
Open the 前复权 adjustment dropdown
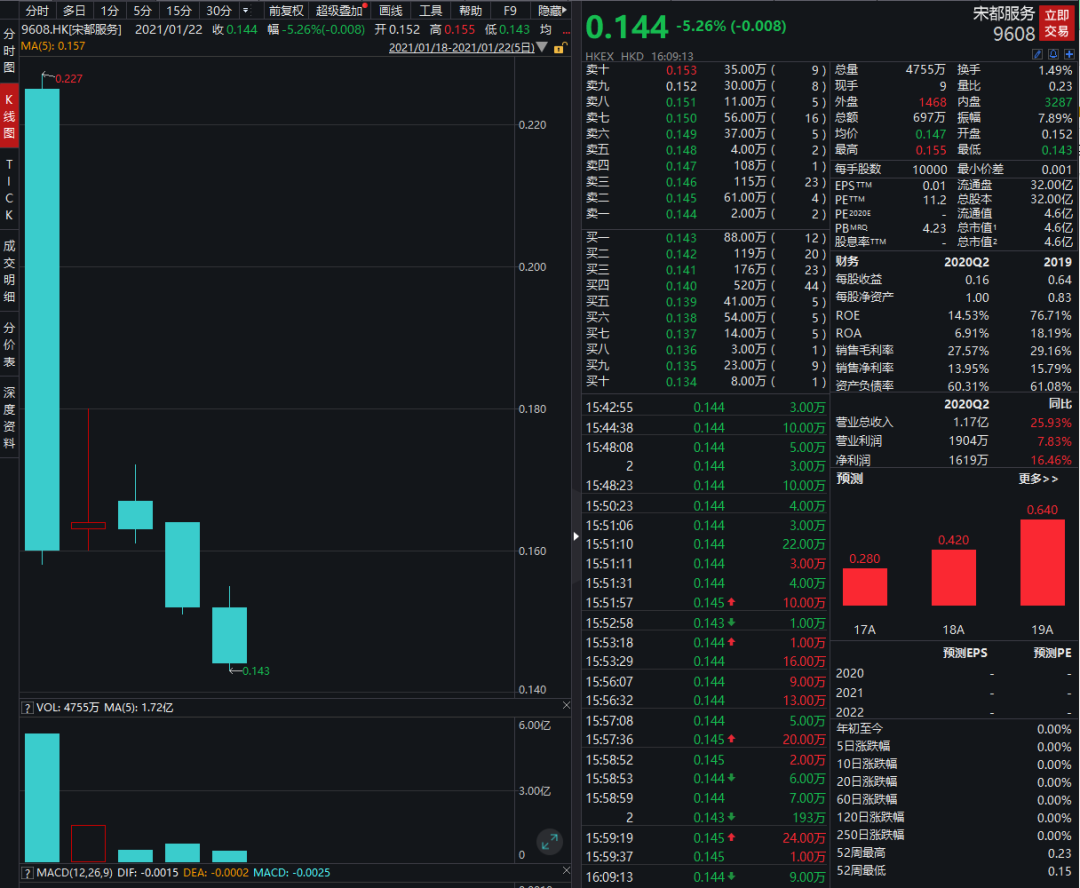pyautogui.click(x=285, y=10)
